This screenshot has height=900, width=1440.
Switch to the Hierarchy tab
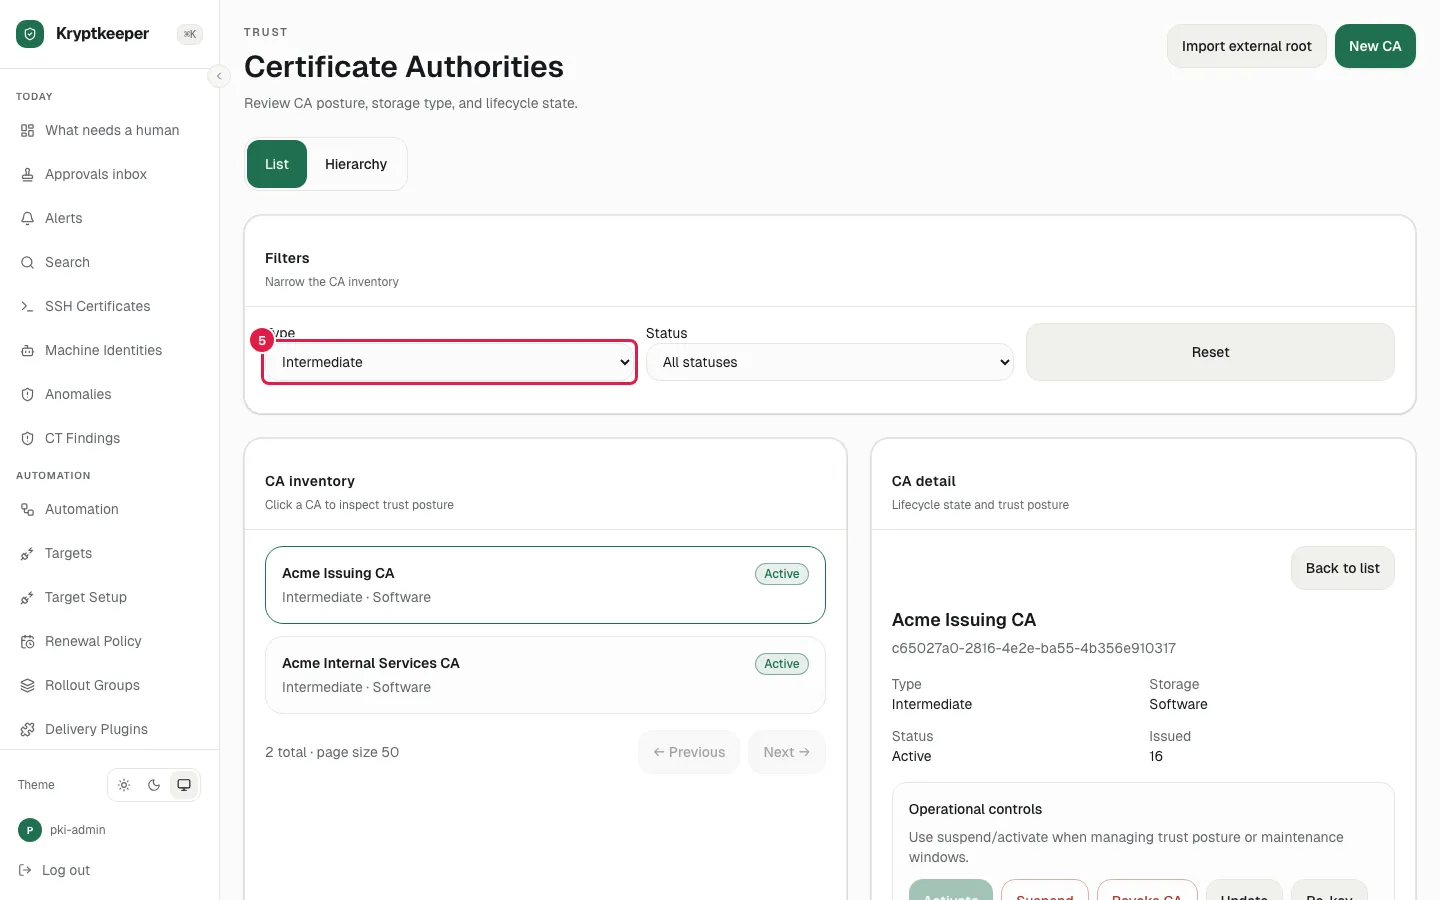356,164
